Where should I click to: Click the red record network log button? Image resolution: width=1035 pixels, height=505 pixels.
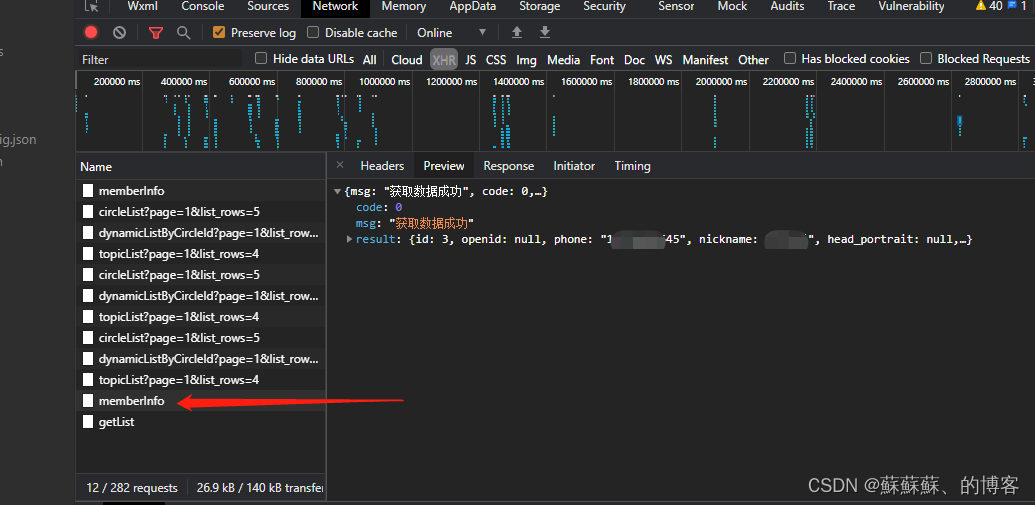coord(91,32)
